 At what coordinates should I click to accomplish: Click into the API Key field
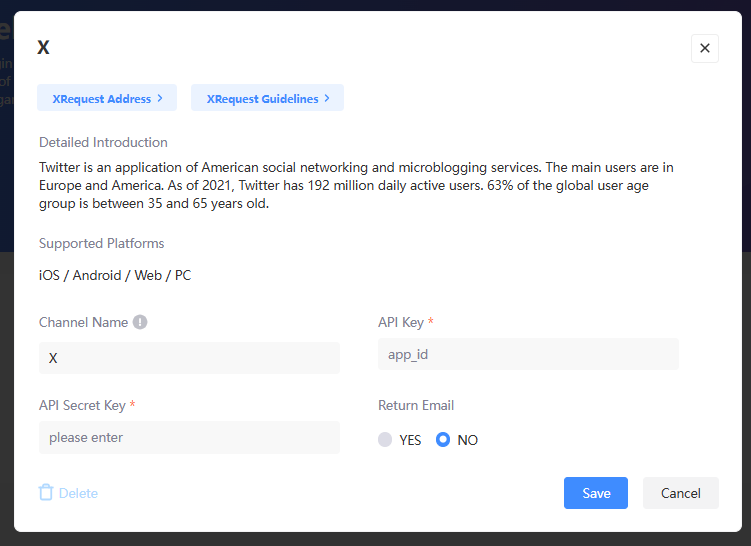(528, 354)
